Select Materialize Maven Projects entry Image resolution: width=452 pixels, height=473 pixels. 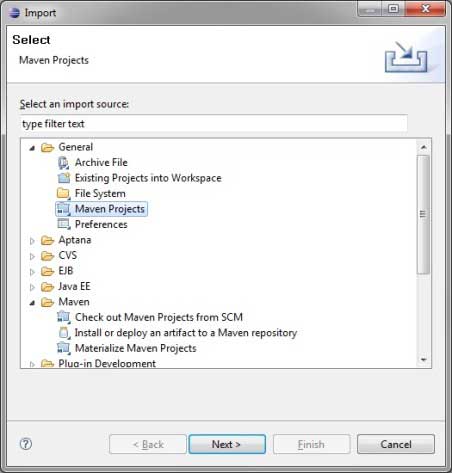(136, 348)
